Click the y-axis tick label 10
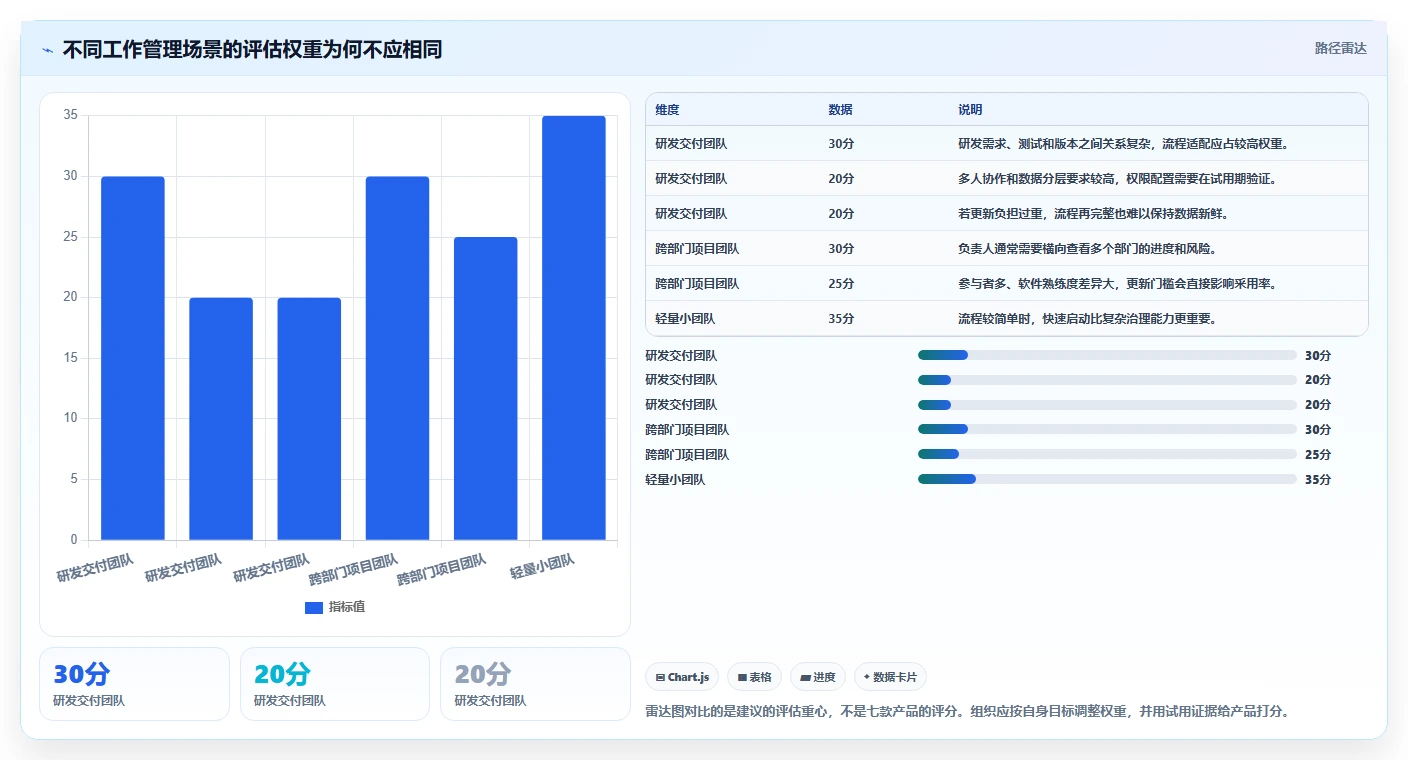 [x=70, y=419]
